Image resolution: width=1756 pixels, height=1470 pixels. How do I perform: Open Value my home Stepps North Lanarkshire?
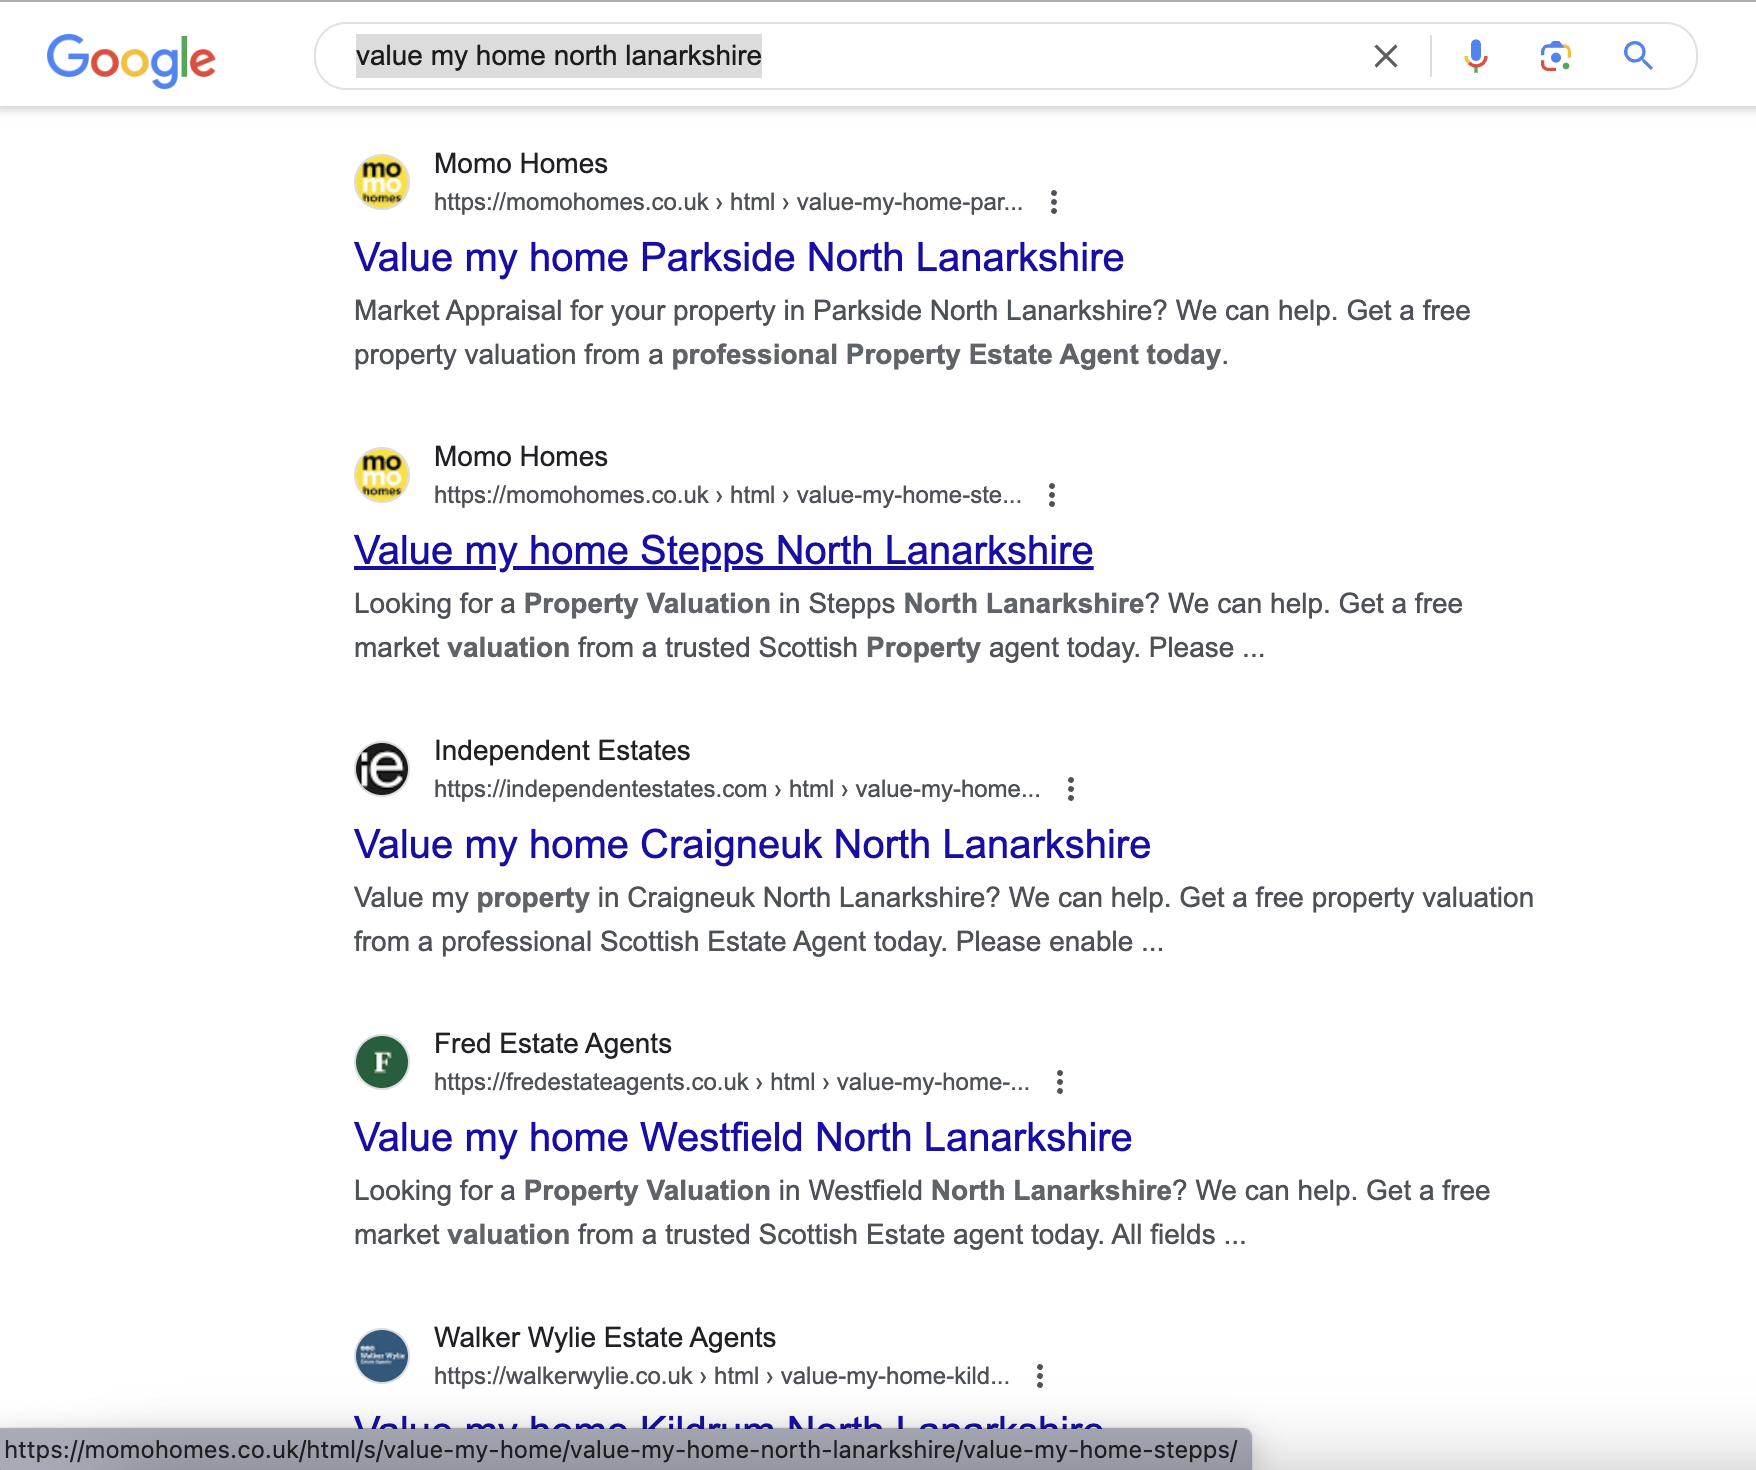[x=723, y=551]
